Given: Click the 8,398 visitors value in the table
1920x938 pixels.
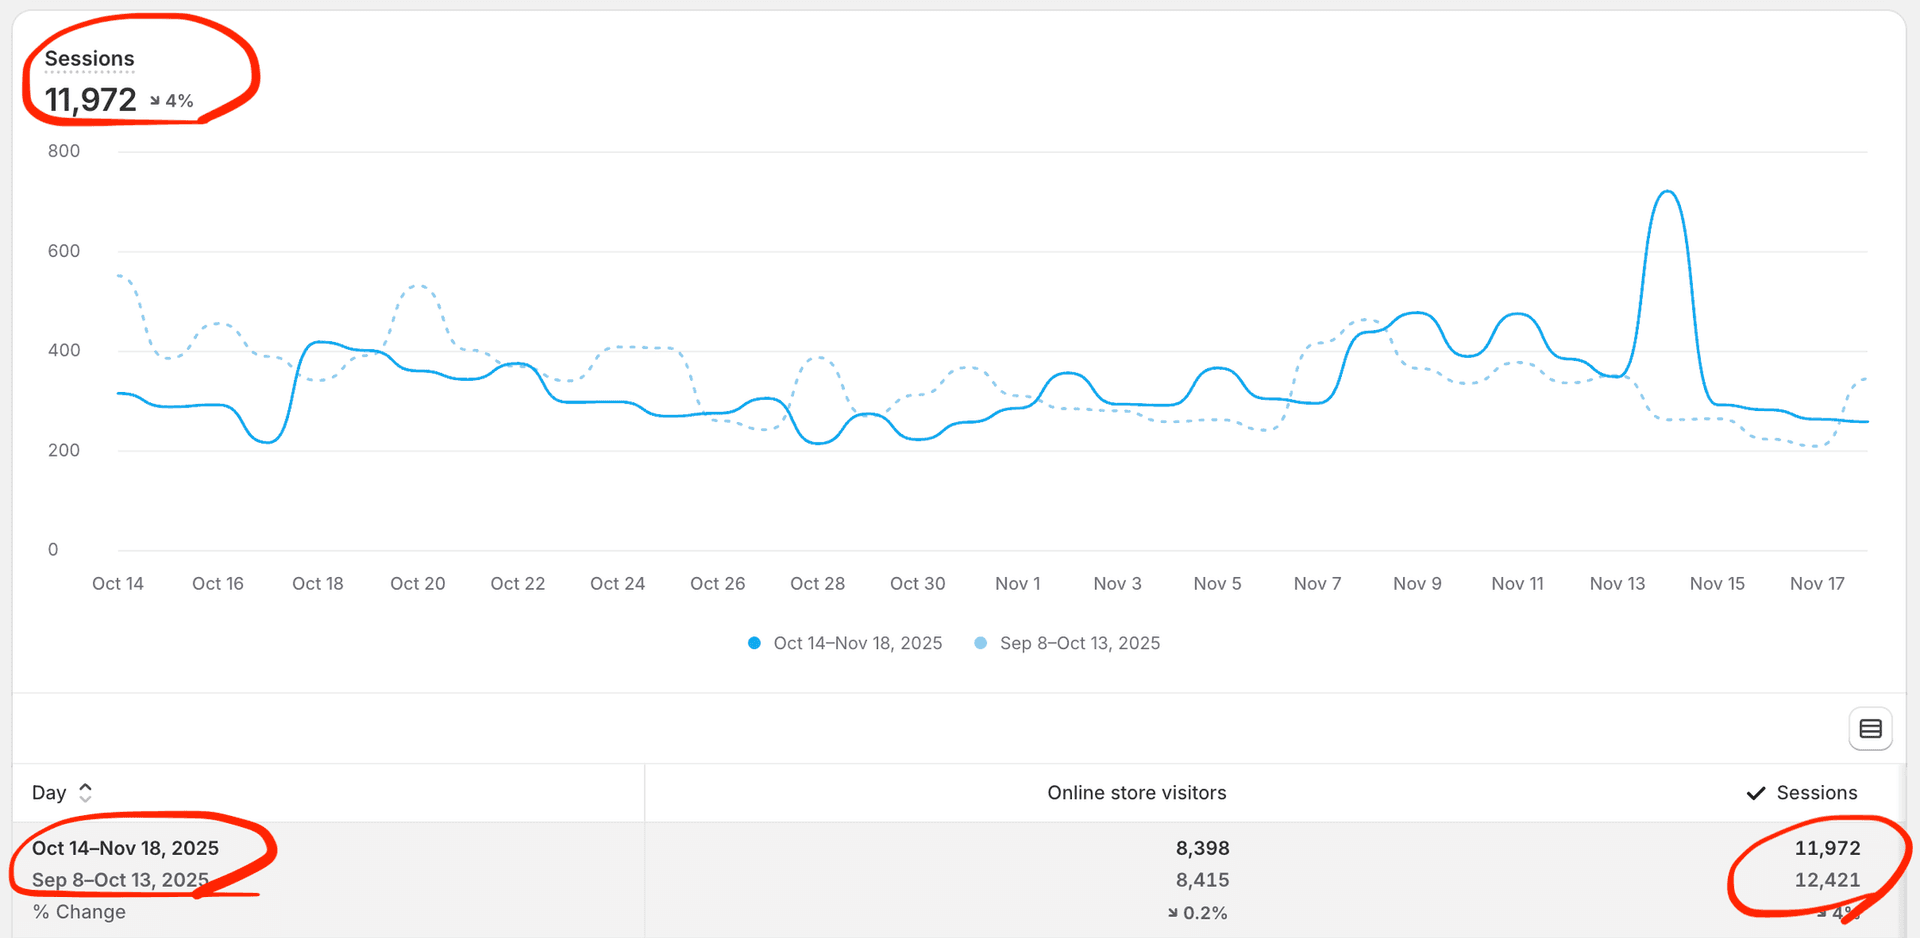Looking at the screenshot, I should point(1202,847).
